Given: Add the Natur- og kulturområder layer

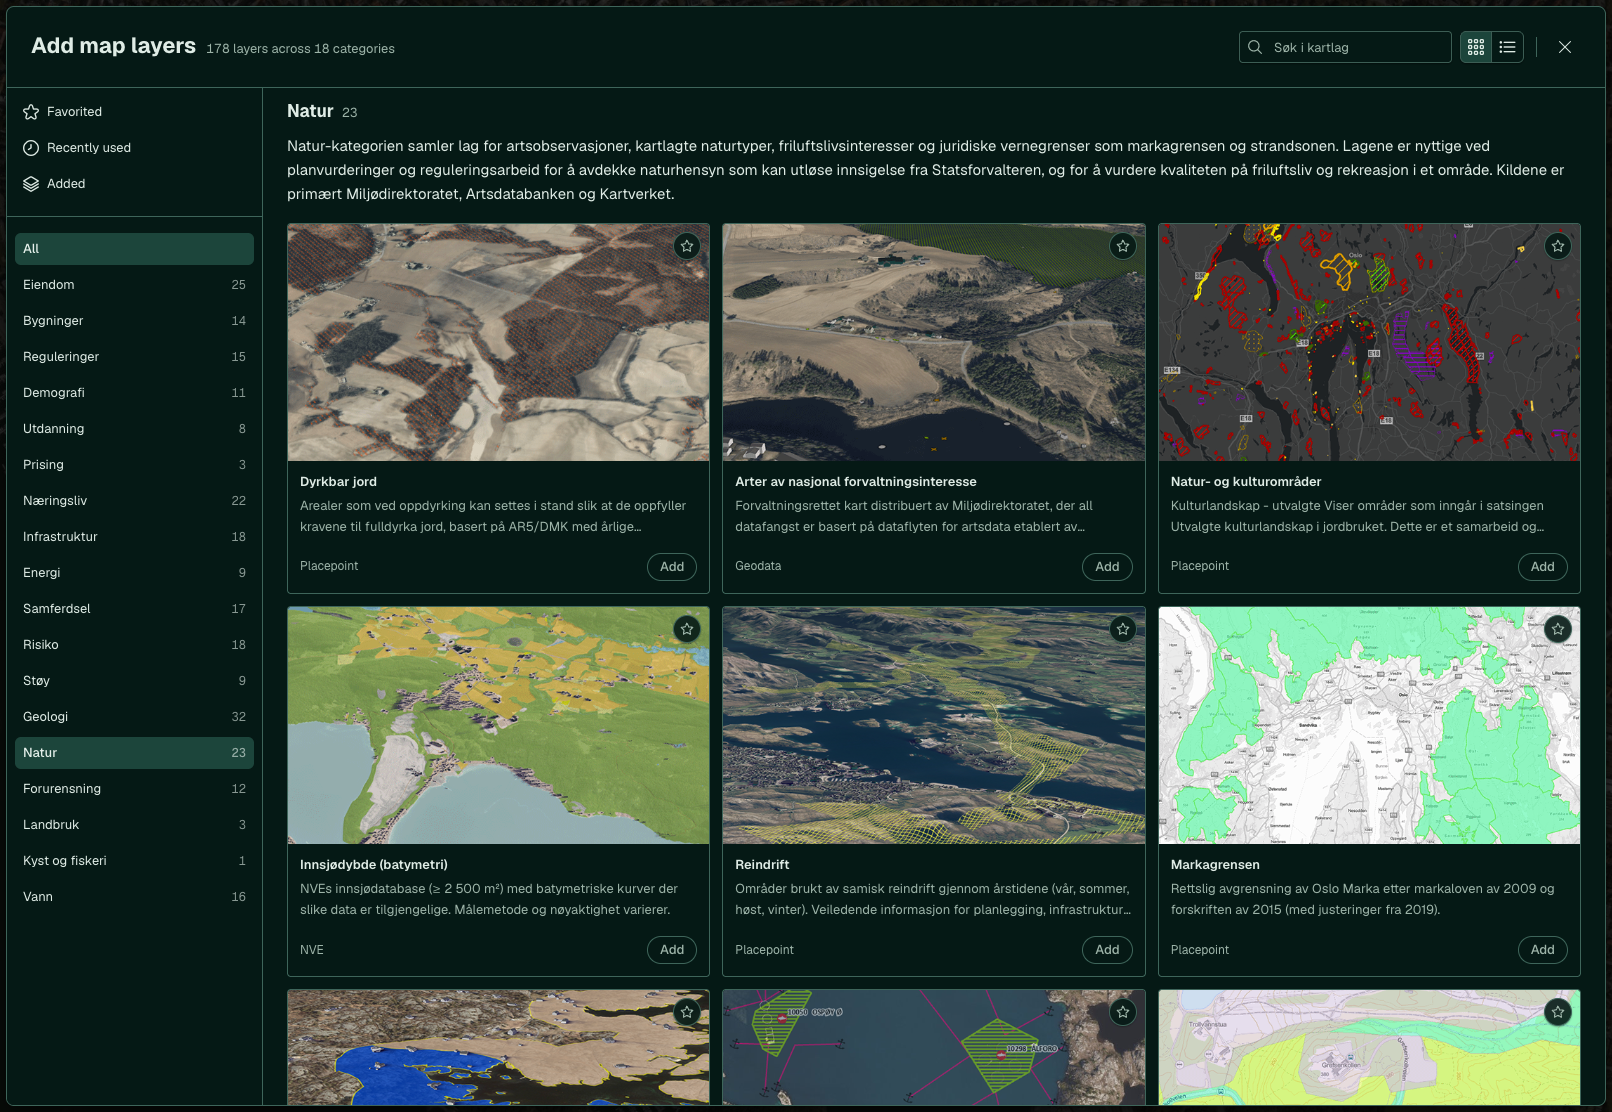Looking at the screenshot, I should click(x=1543, y=567).
